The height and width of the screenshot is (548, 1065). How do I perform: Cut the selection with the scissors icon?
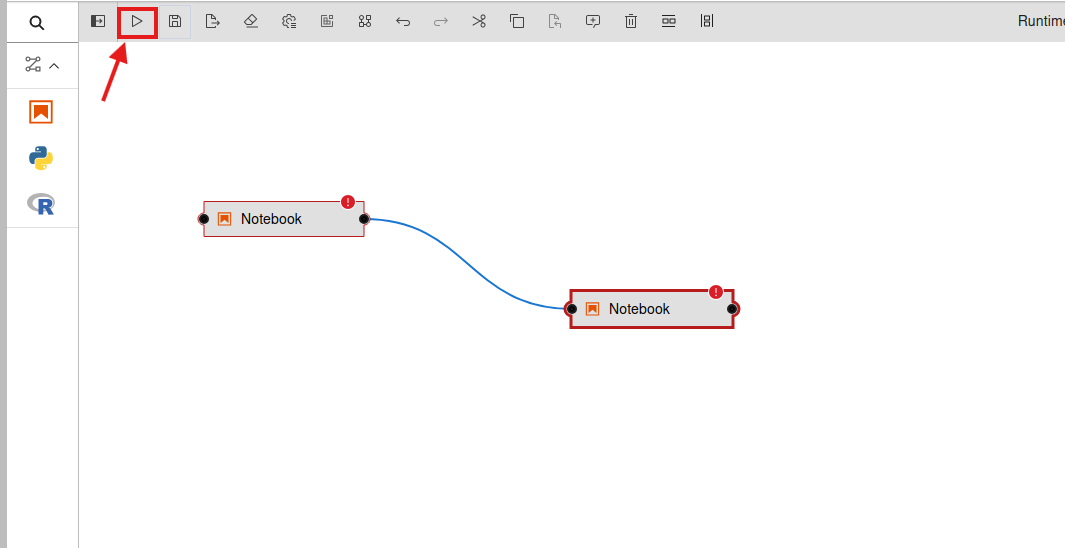pyautogui.click(x=479, y=21)
